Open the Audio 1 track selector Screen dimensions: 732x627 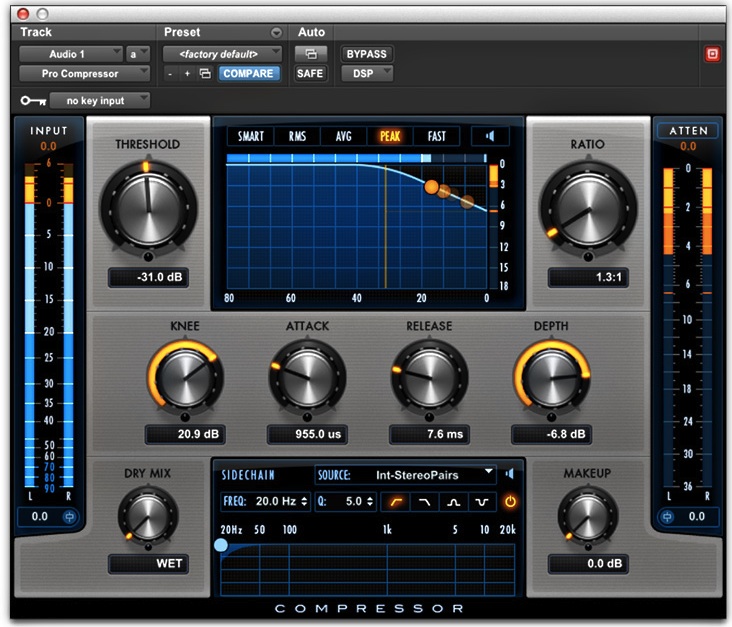(x=71, y=54)
